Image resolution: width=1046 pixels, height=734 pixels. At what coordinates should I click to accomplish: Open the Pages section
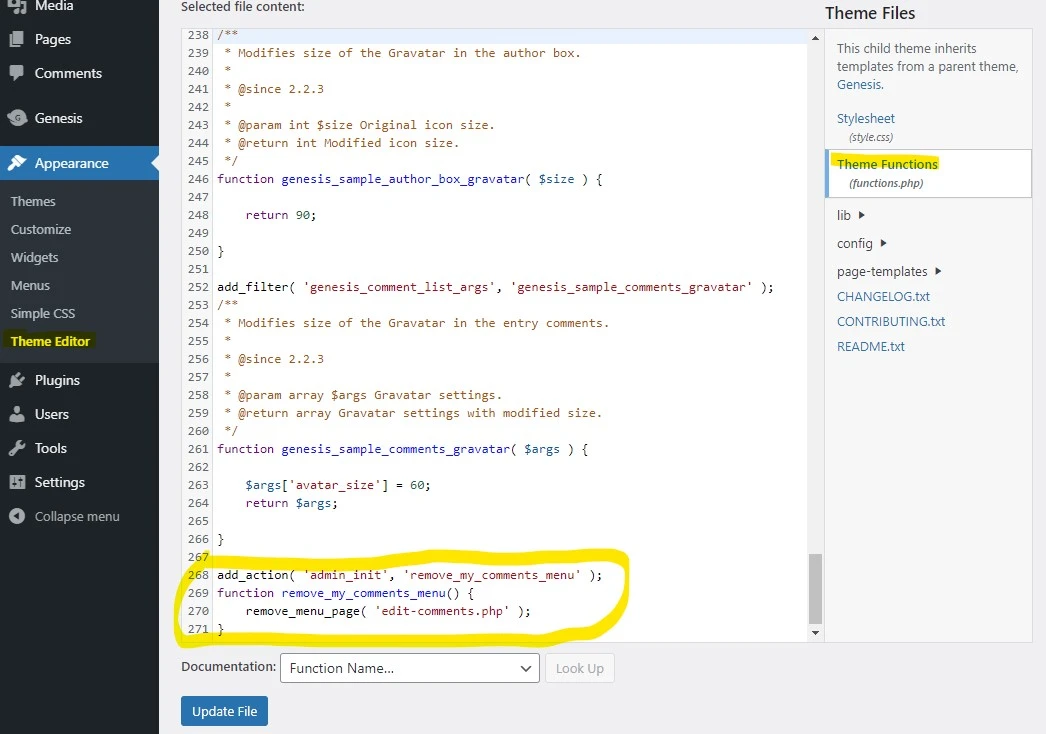click(x=42, y=40)
